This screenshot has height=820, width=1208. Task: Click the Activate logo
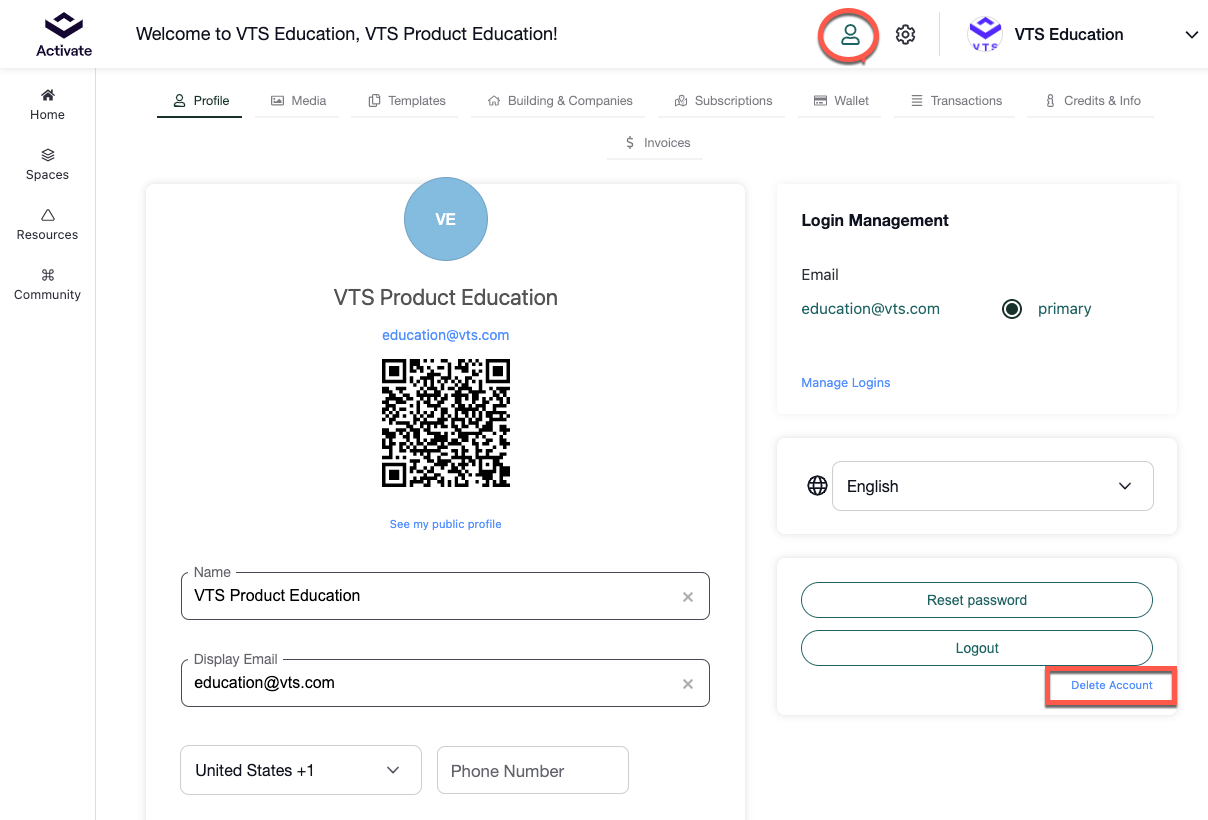pos(63,34)
